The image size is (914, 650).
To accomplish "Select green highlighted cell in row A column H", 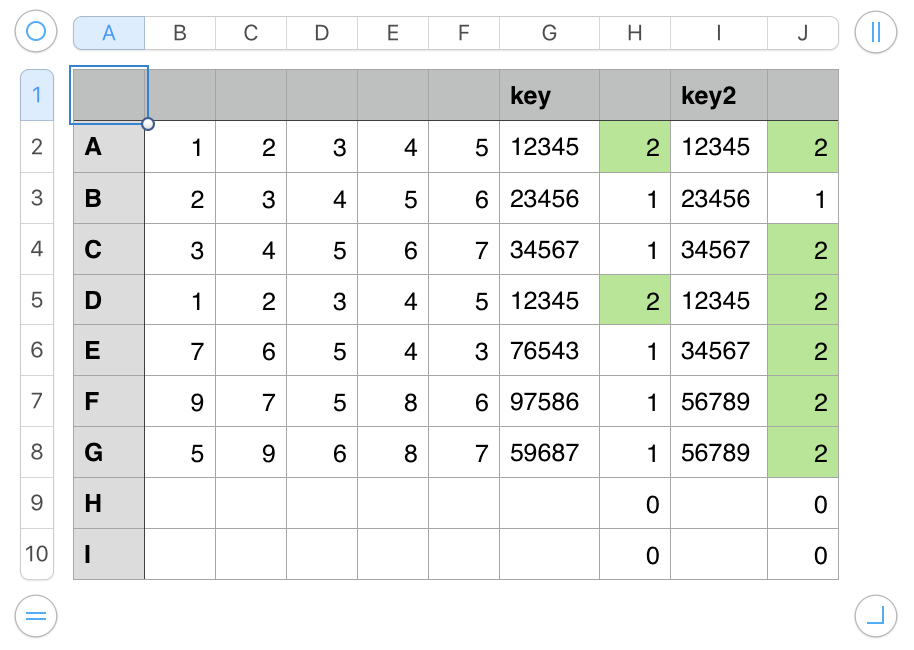I will tap(634, 148).
